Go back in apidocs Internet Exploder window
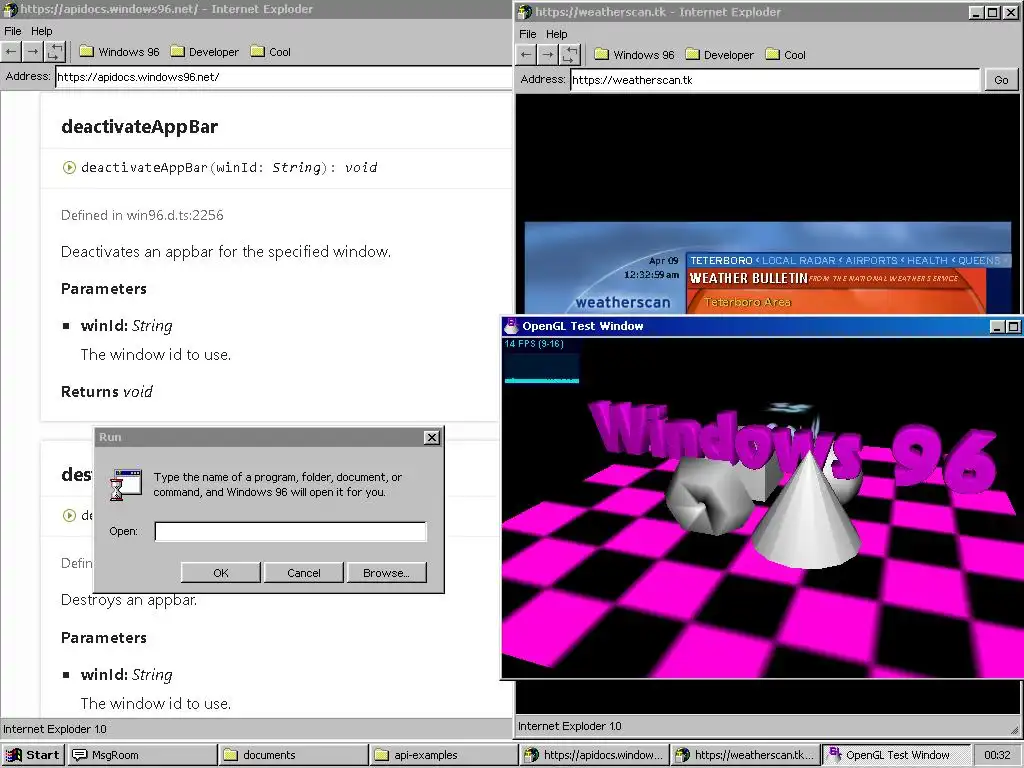The image size is (1024, 768). 11,52
